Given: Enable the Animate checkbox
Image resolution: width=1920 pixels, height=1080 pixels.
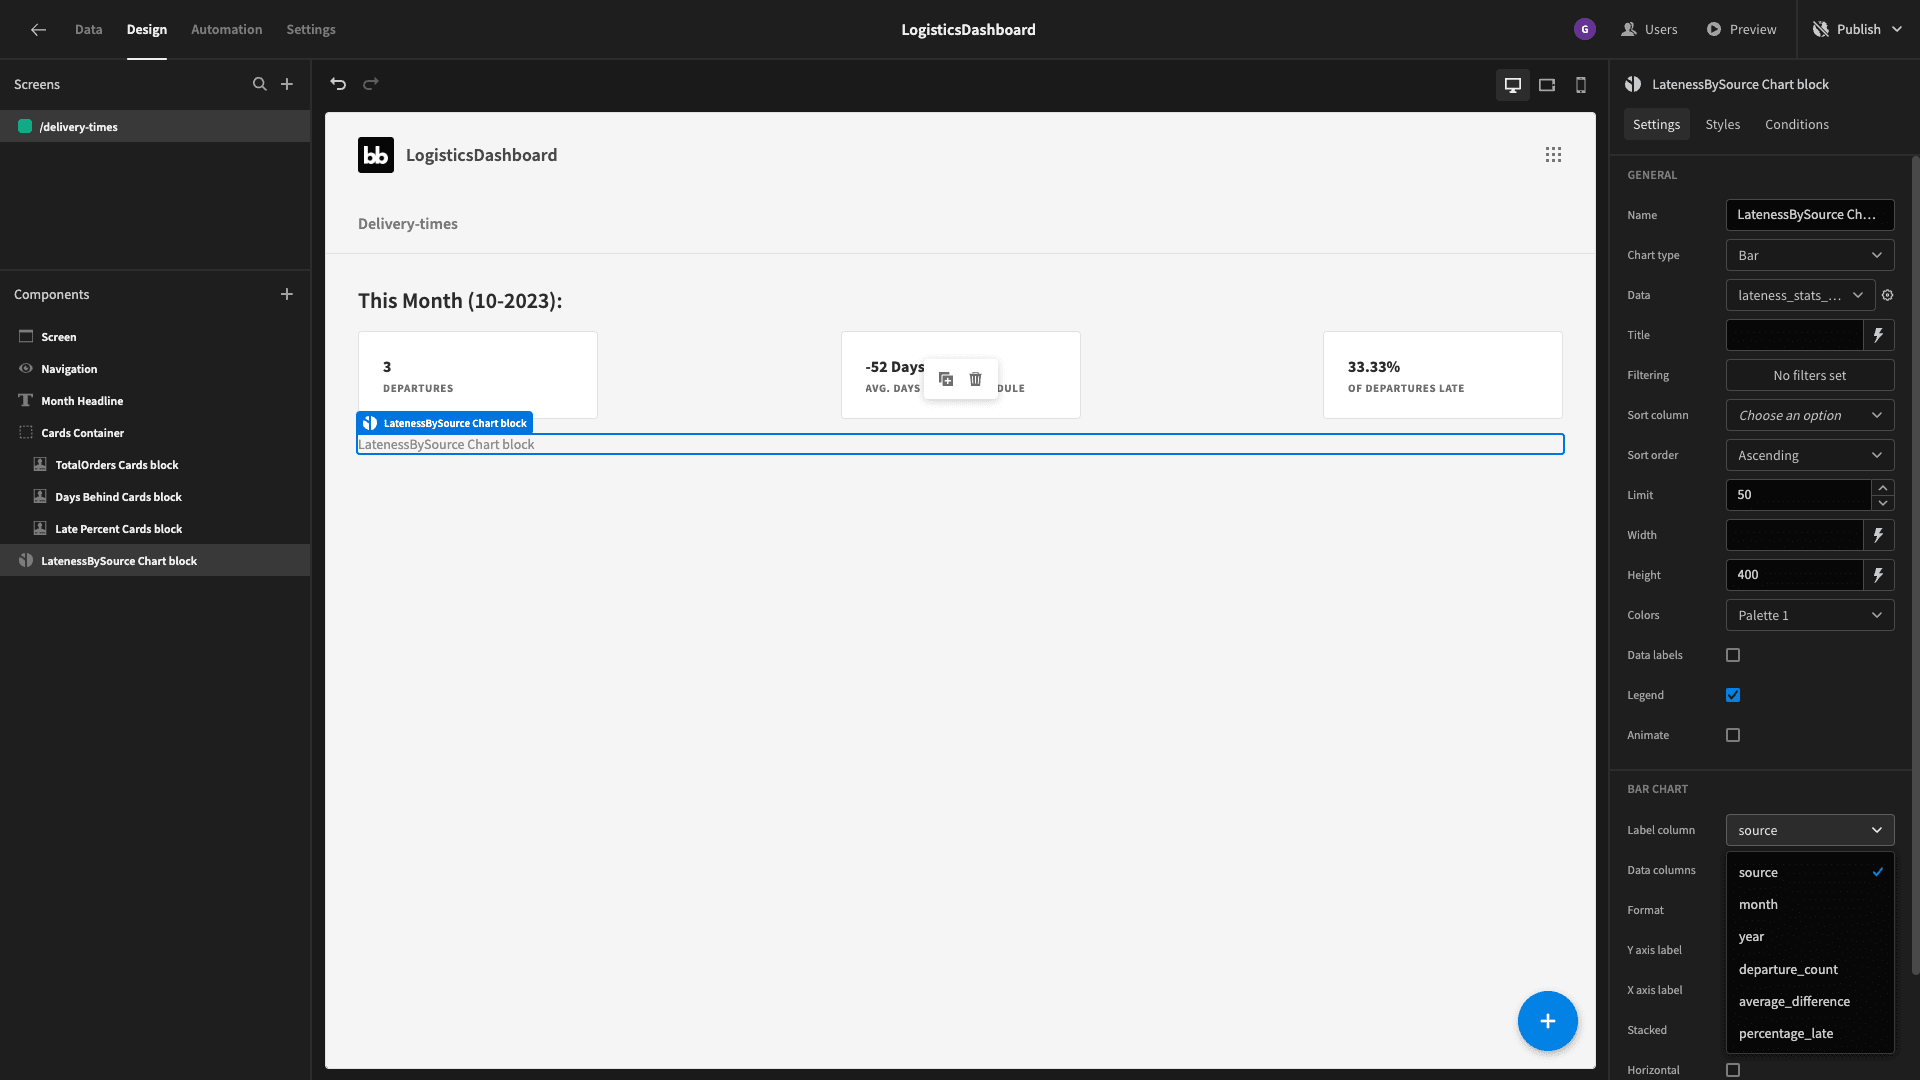Looking at the screenshot, I should point(1733,735).
